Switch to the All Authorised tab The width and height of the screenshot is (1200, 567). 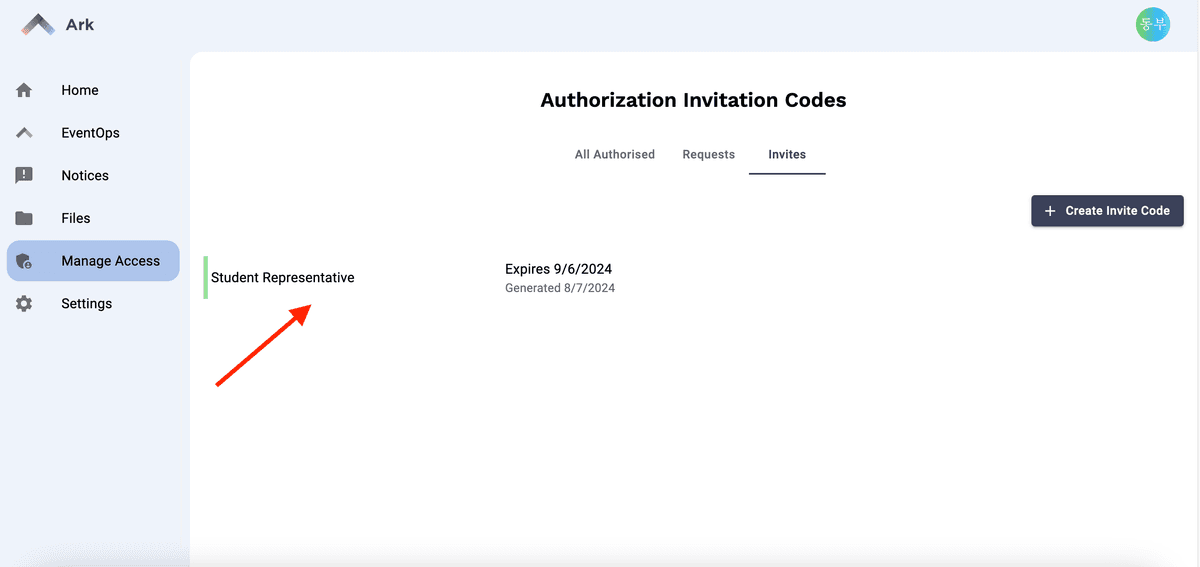[x=614, y=154]
